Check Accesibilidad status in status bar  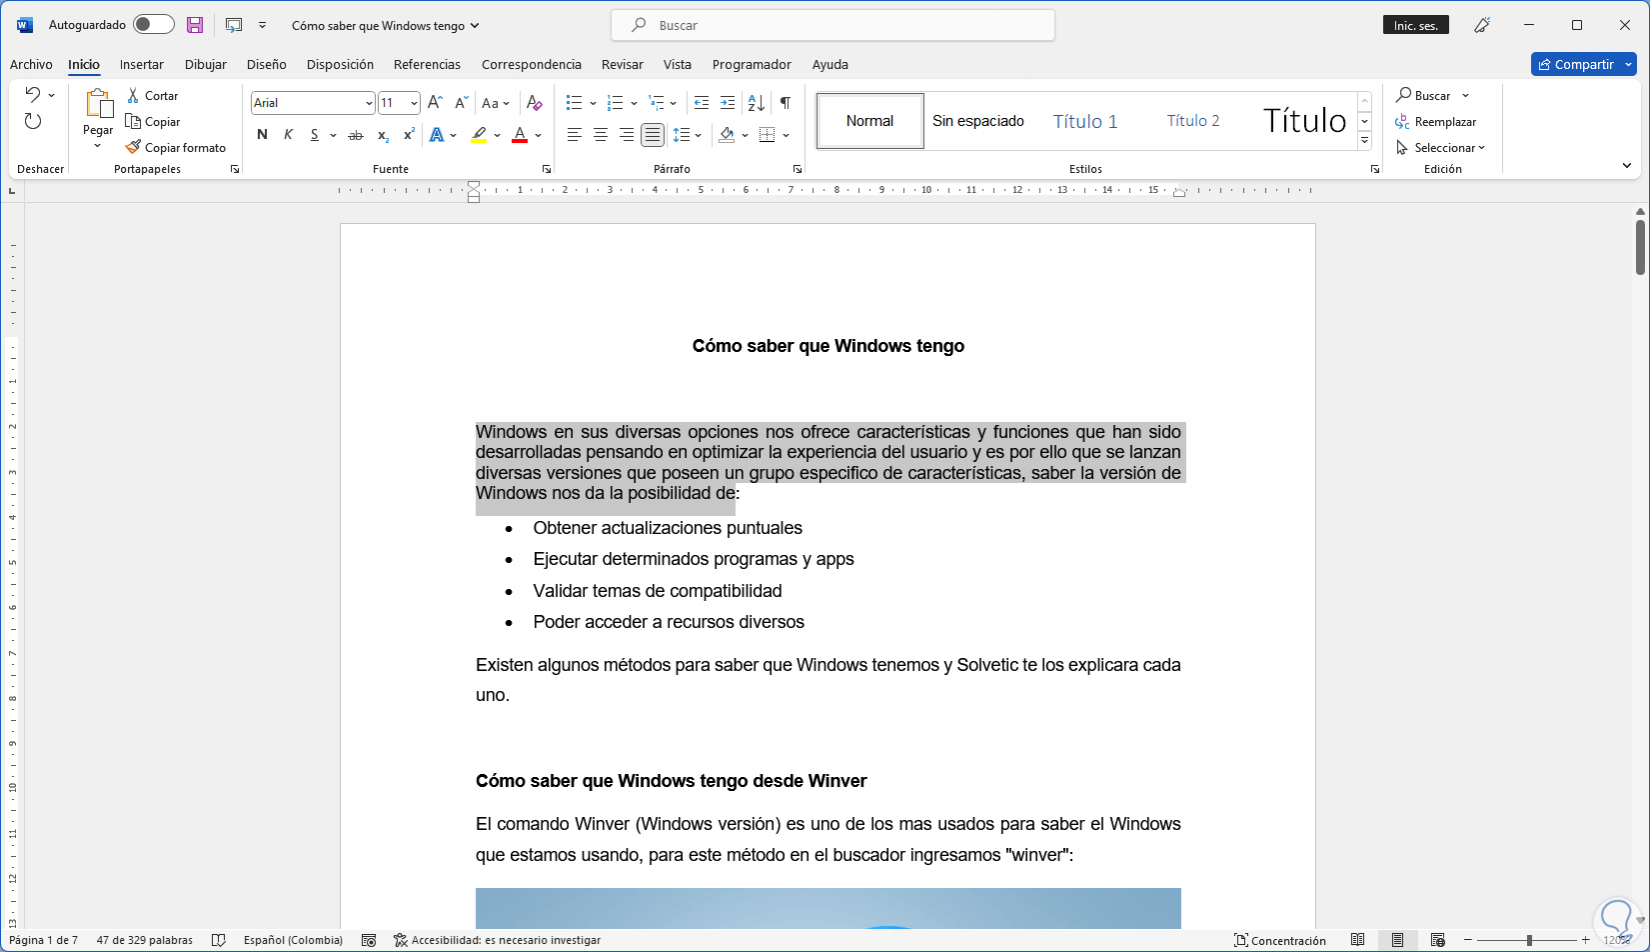click(x=497, y=940)
